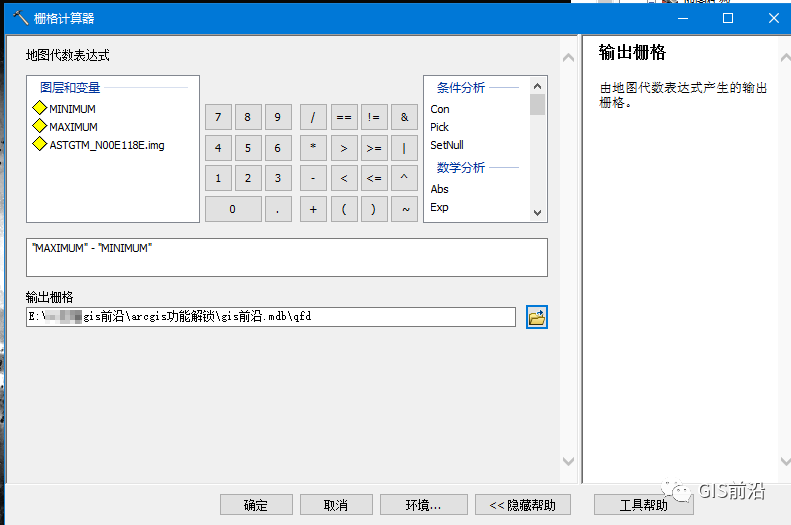The image size is (791, 525).
Task: Click the | boolean OR button
Action: pyautogui.click(x=404, y=148)
